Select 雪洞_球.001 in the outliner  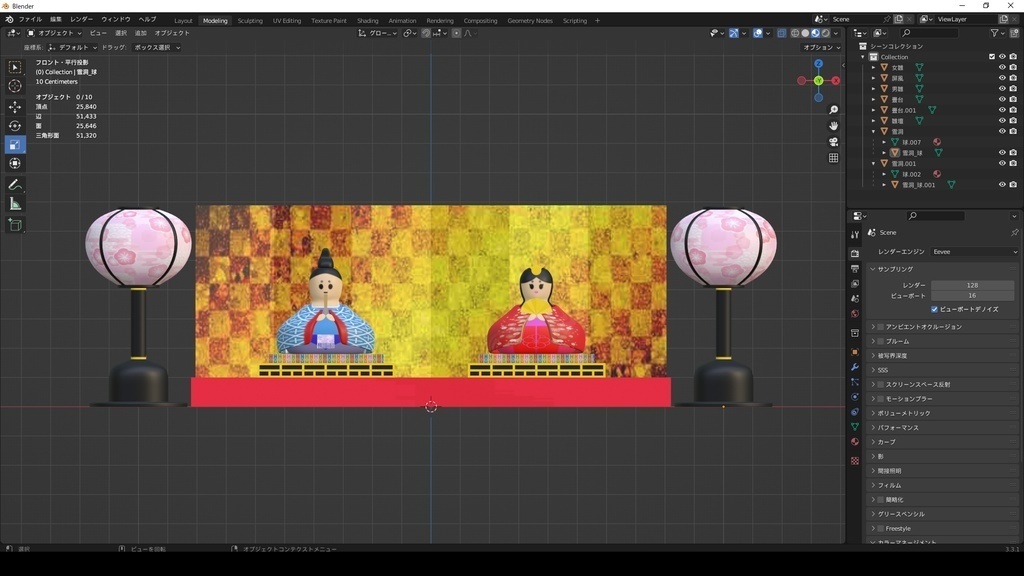[920, 184]
